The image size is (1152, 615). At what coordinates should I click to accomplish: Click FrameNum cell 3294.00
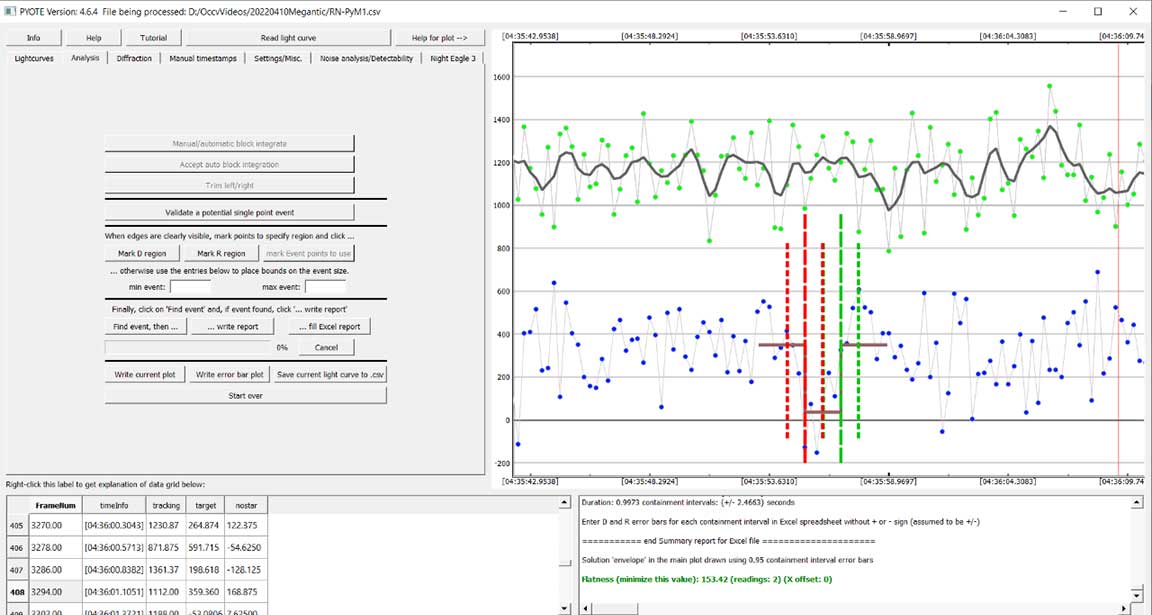coord(54,591)
